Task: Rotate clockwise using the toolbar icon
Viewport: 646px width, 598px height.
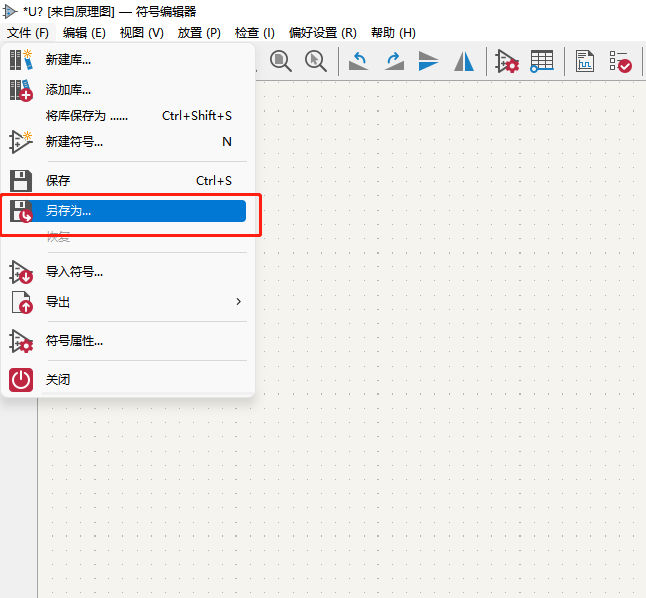Action: pyautogui.click(x=394, y=61)
